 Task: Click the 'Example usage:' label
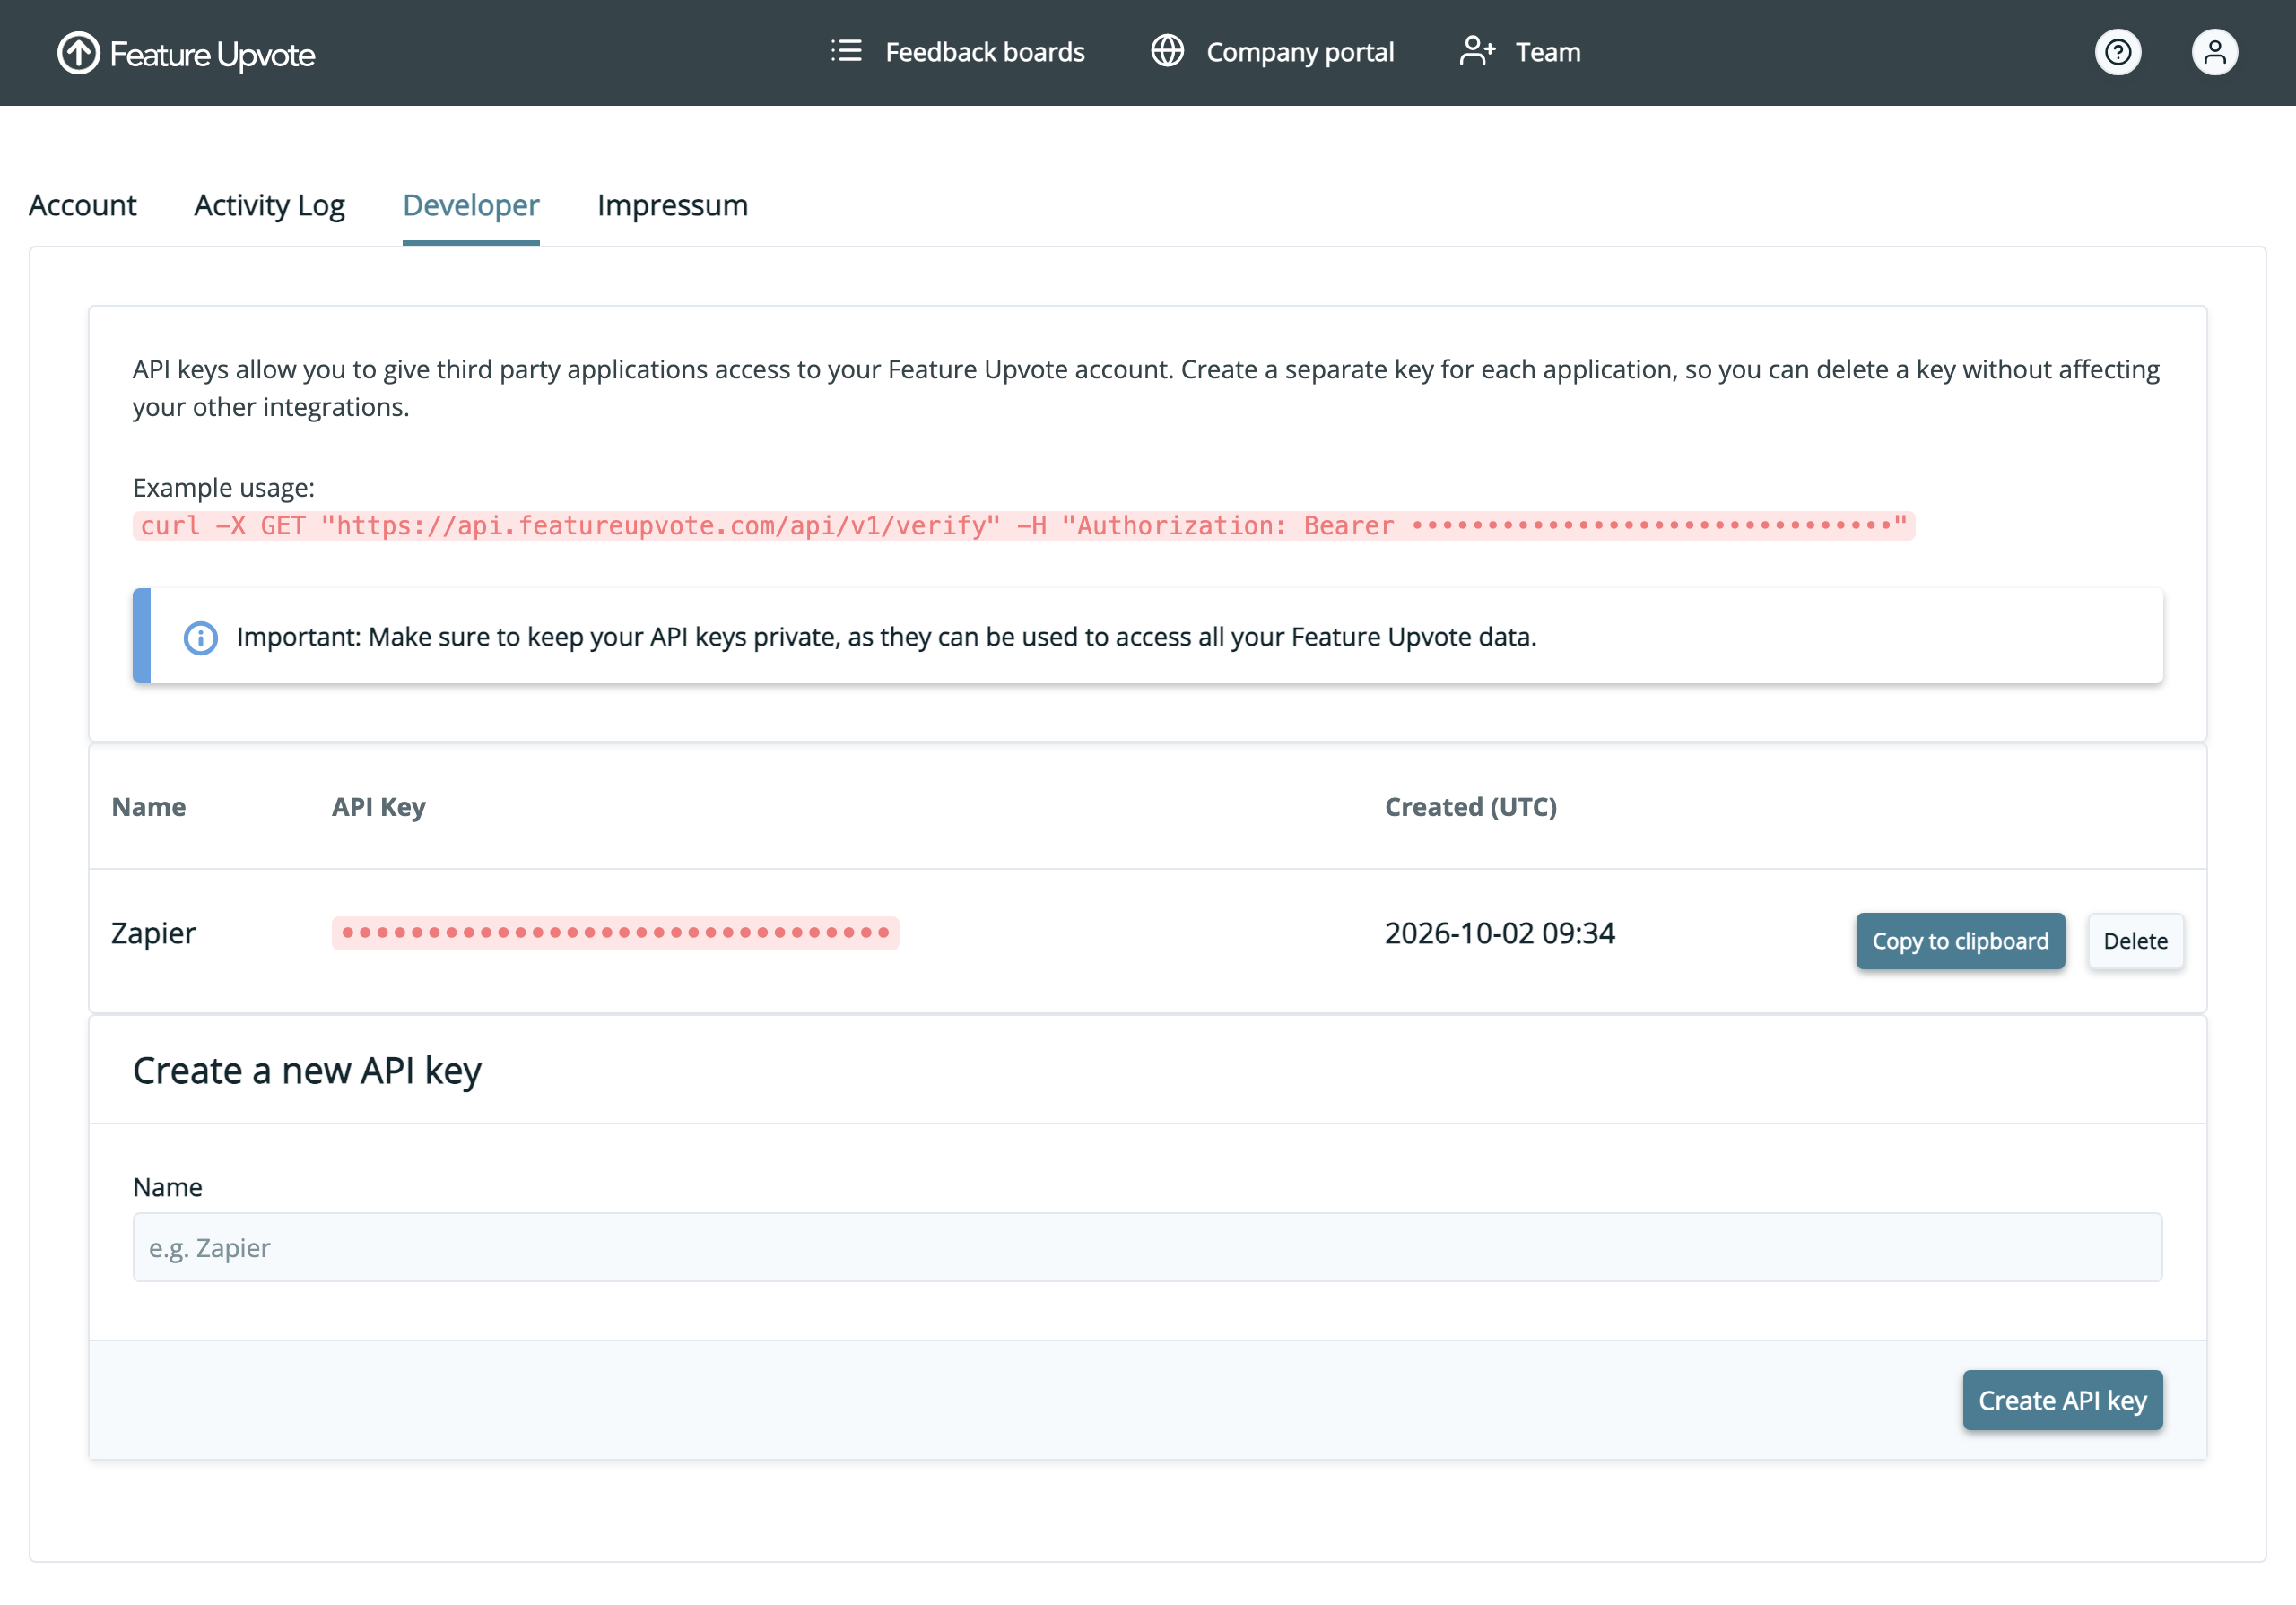[x=223, y=488]
